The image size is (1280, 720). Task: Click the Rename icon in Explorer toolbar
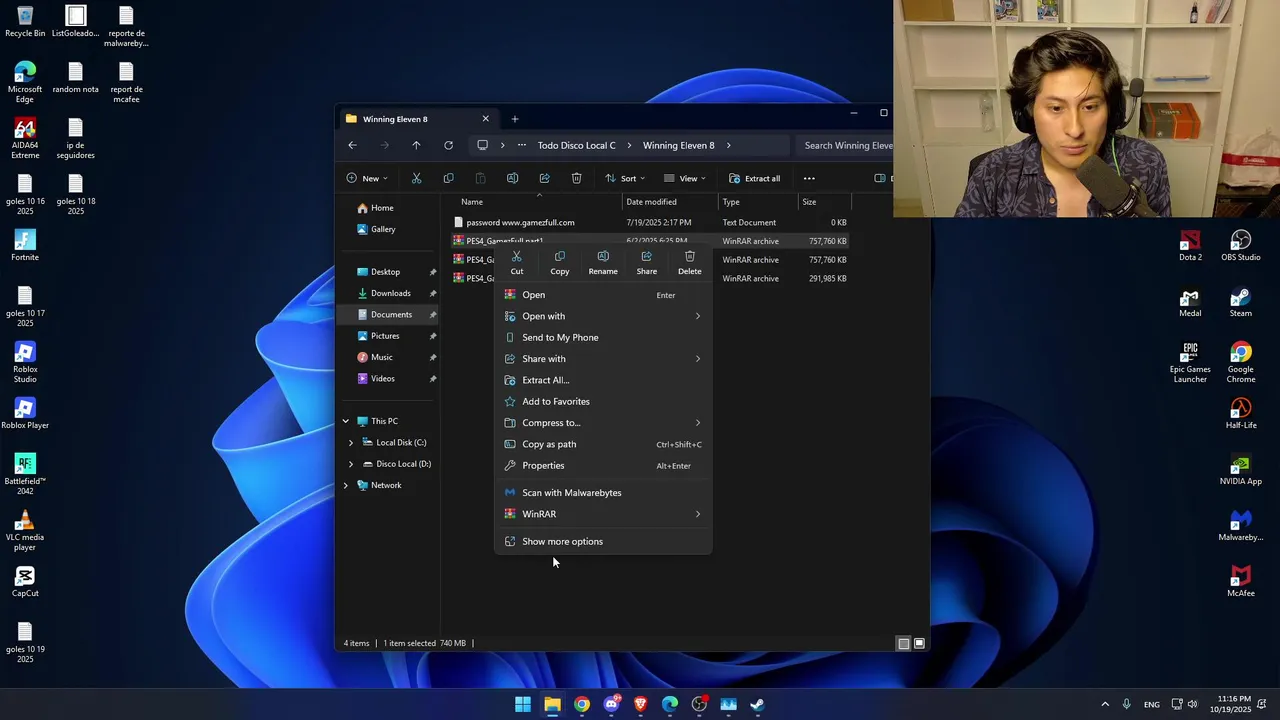512,178
